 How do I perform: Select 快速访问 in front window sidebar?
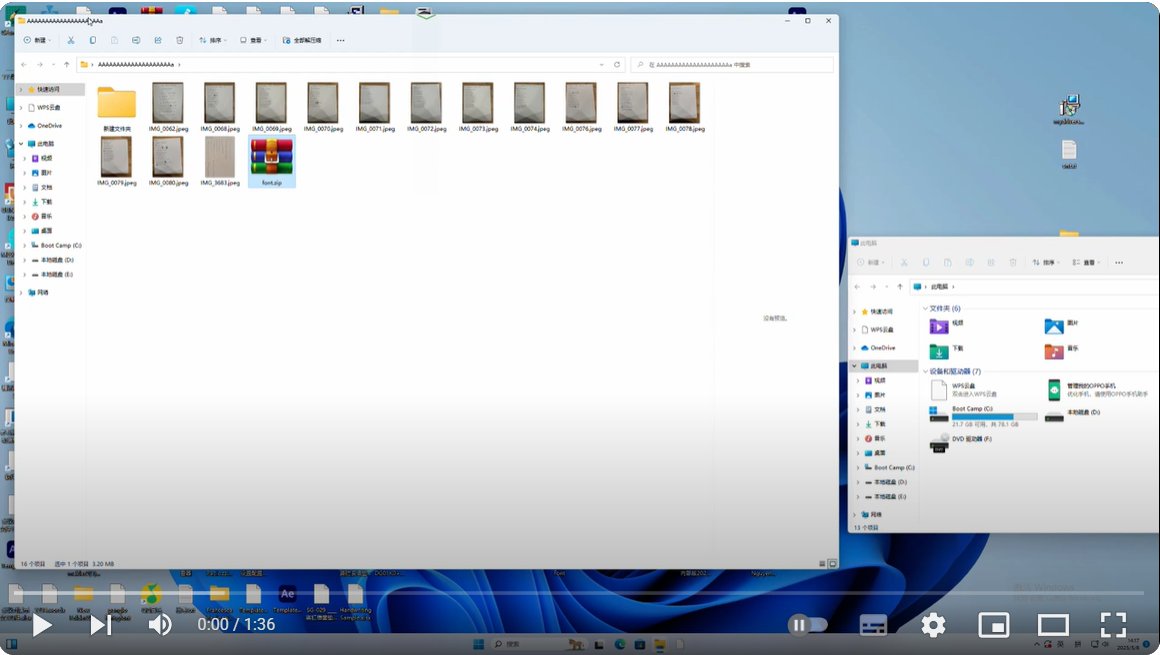pos(49,90)
